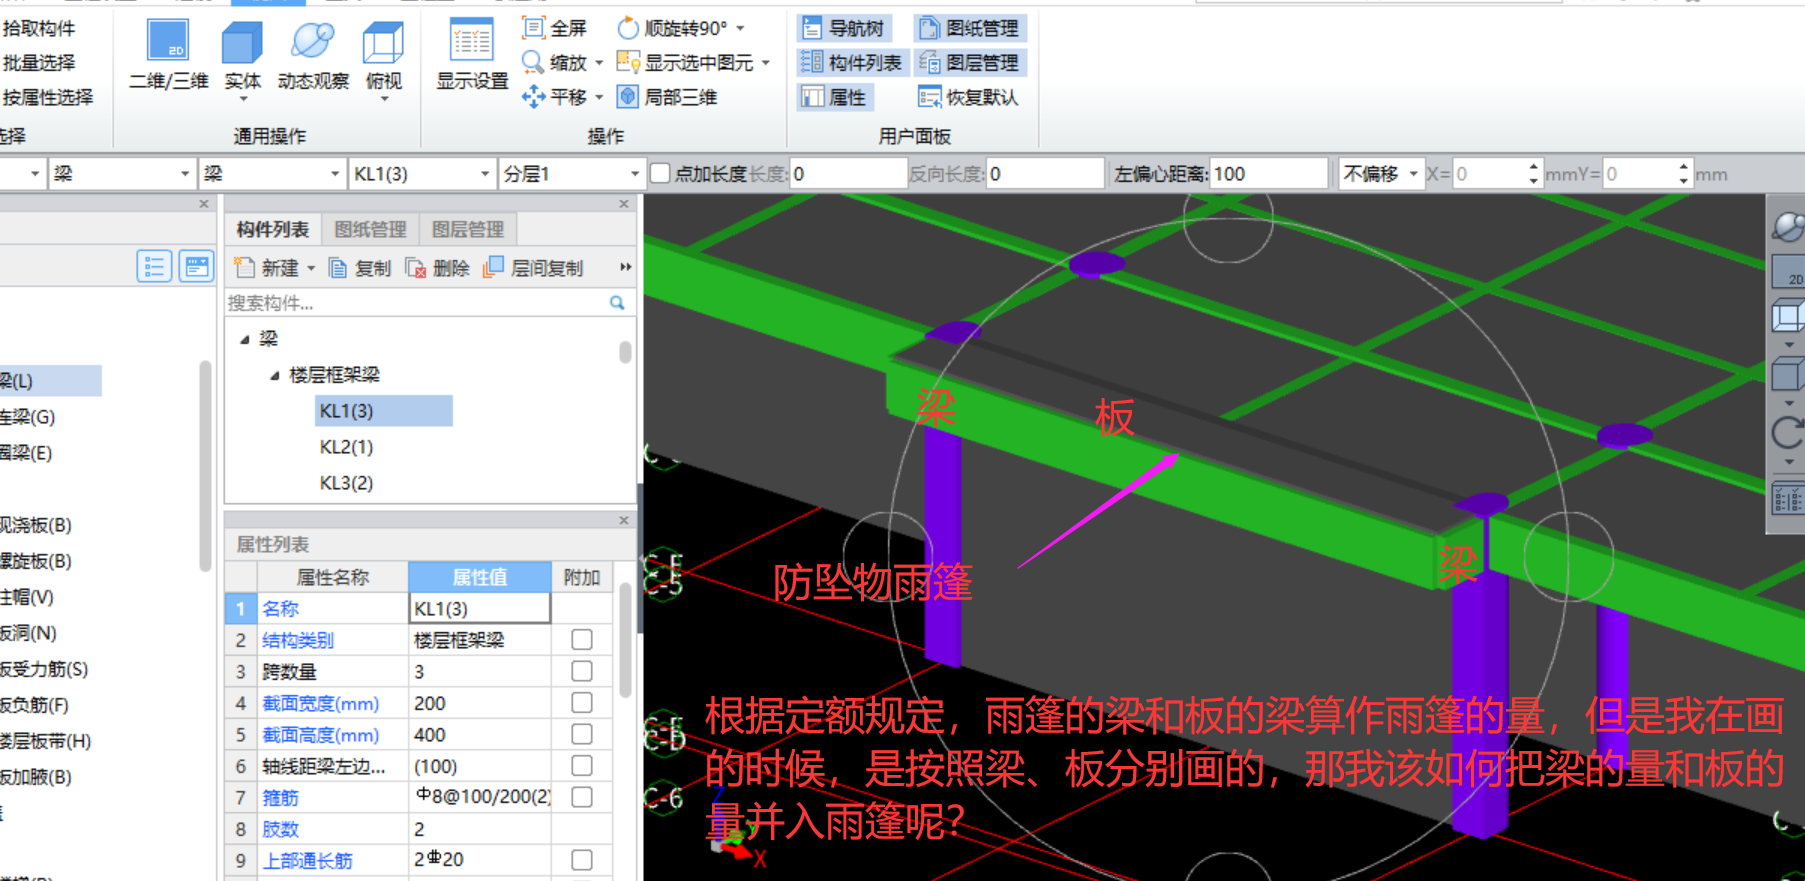Select KL3(2) beam in component list

[346, 483]
